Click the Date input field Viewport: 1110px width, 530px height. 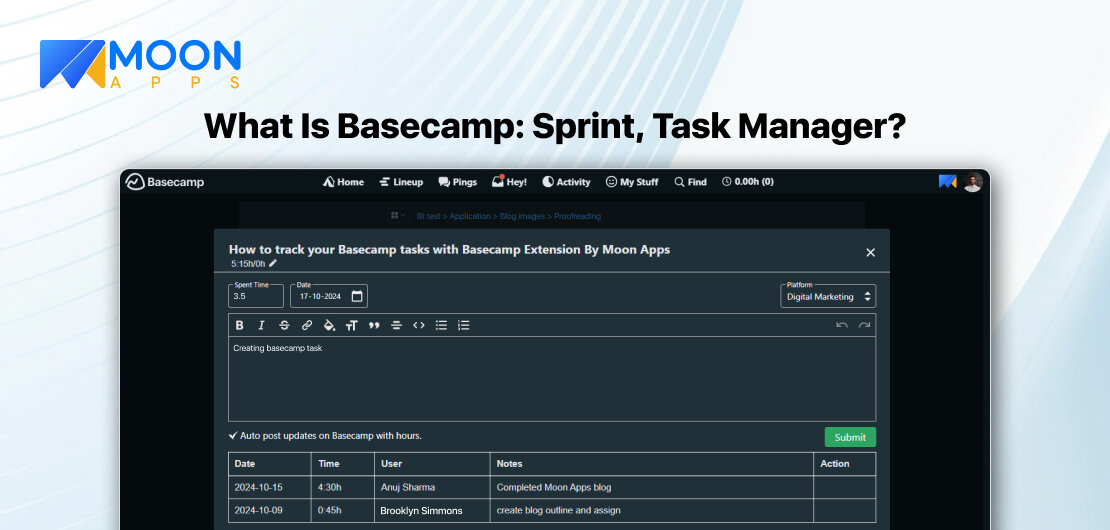[x=328, y=296]
